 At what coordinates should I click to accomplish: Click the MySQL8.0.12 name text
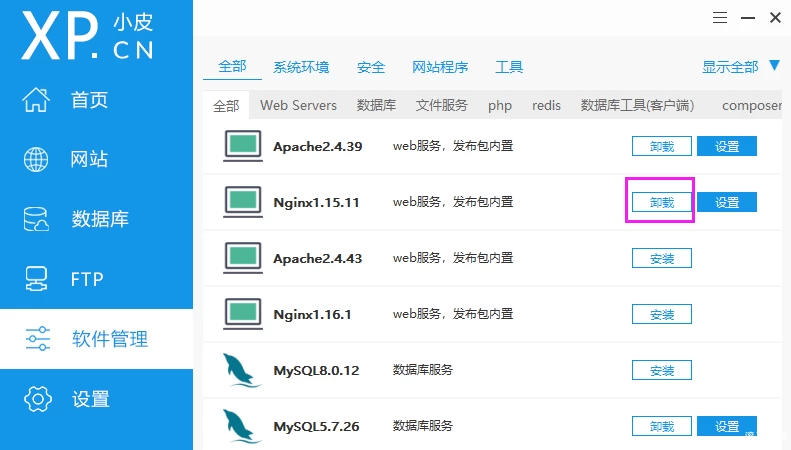316,371
